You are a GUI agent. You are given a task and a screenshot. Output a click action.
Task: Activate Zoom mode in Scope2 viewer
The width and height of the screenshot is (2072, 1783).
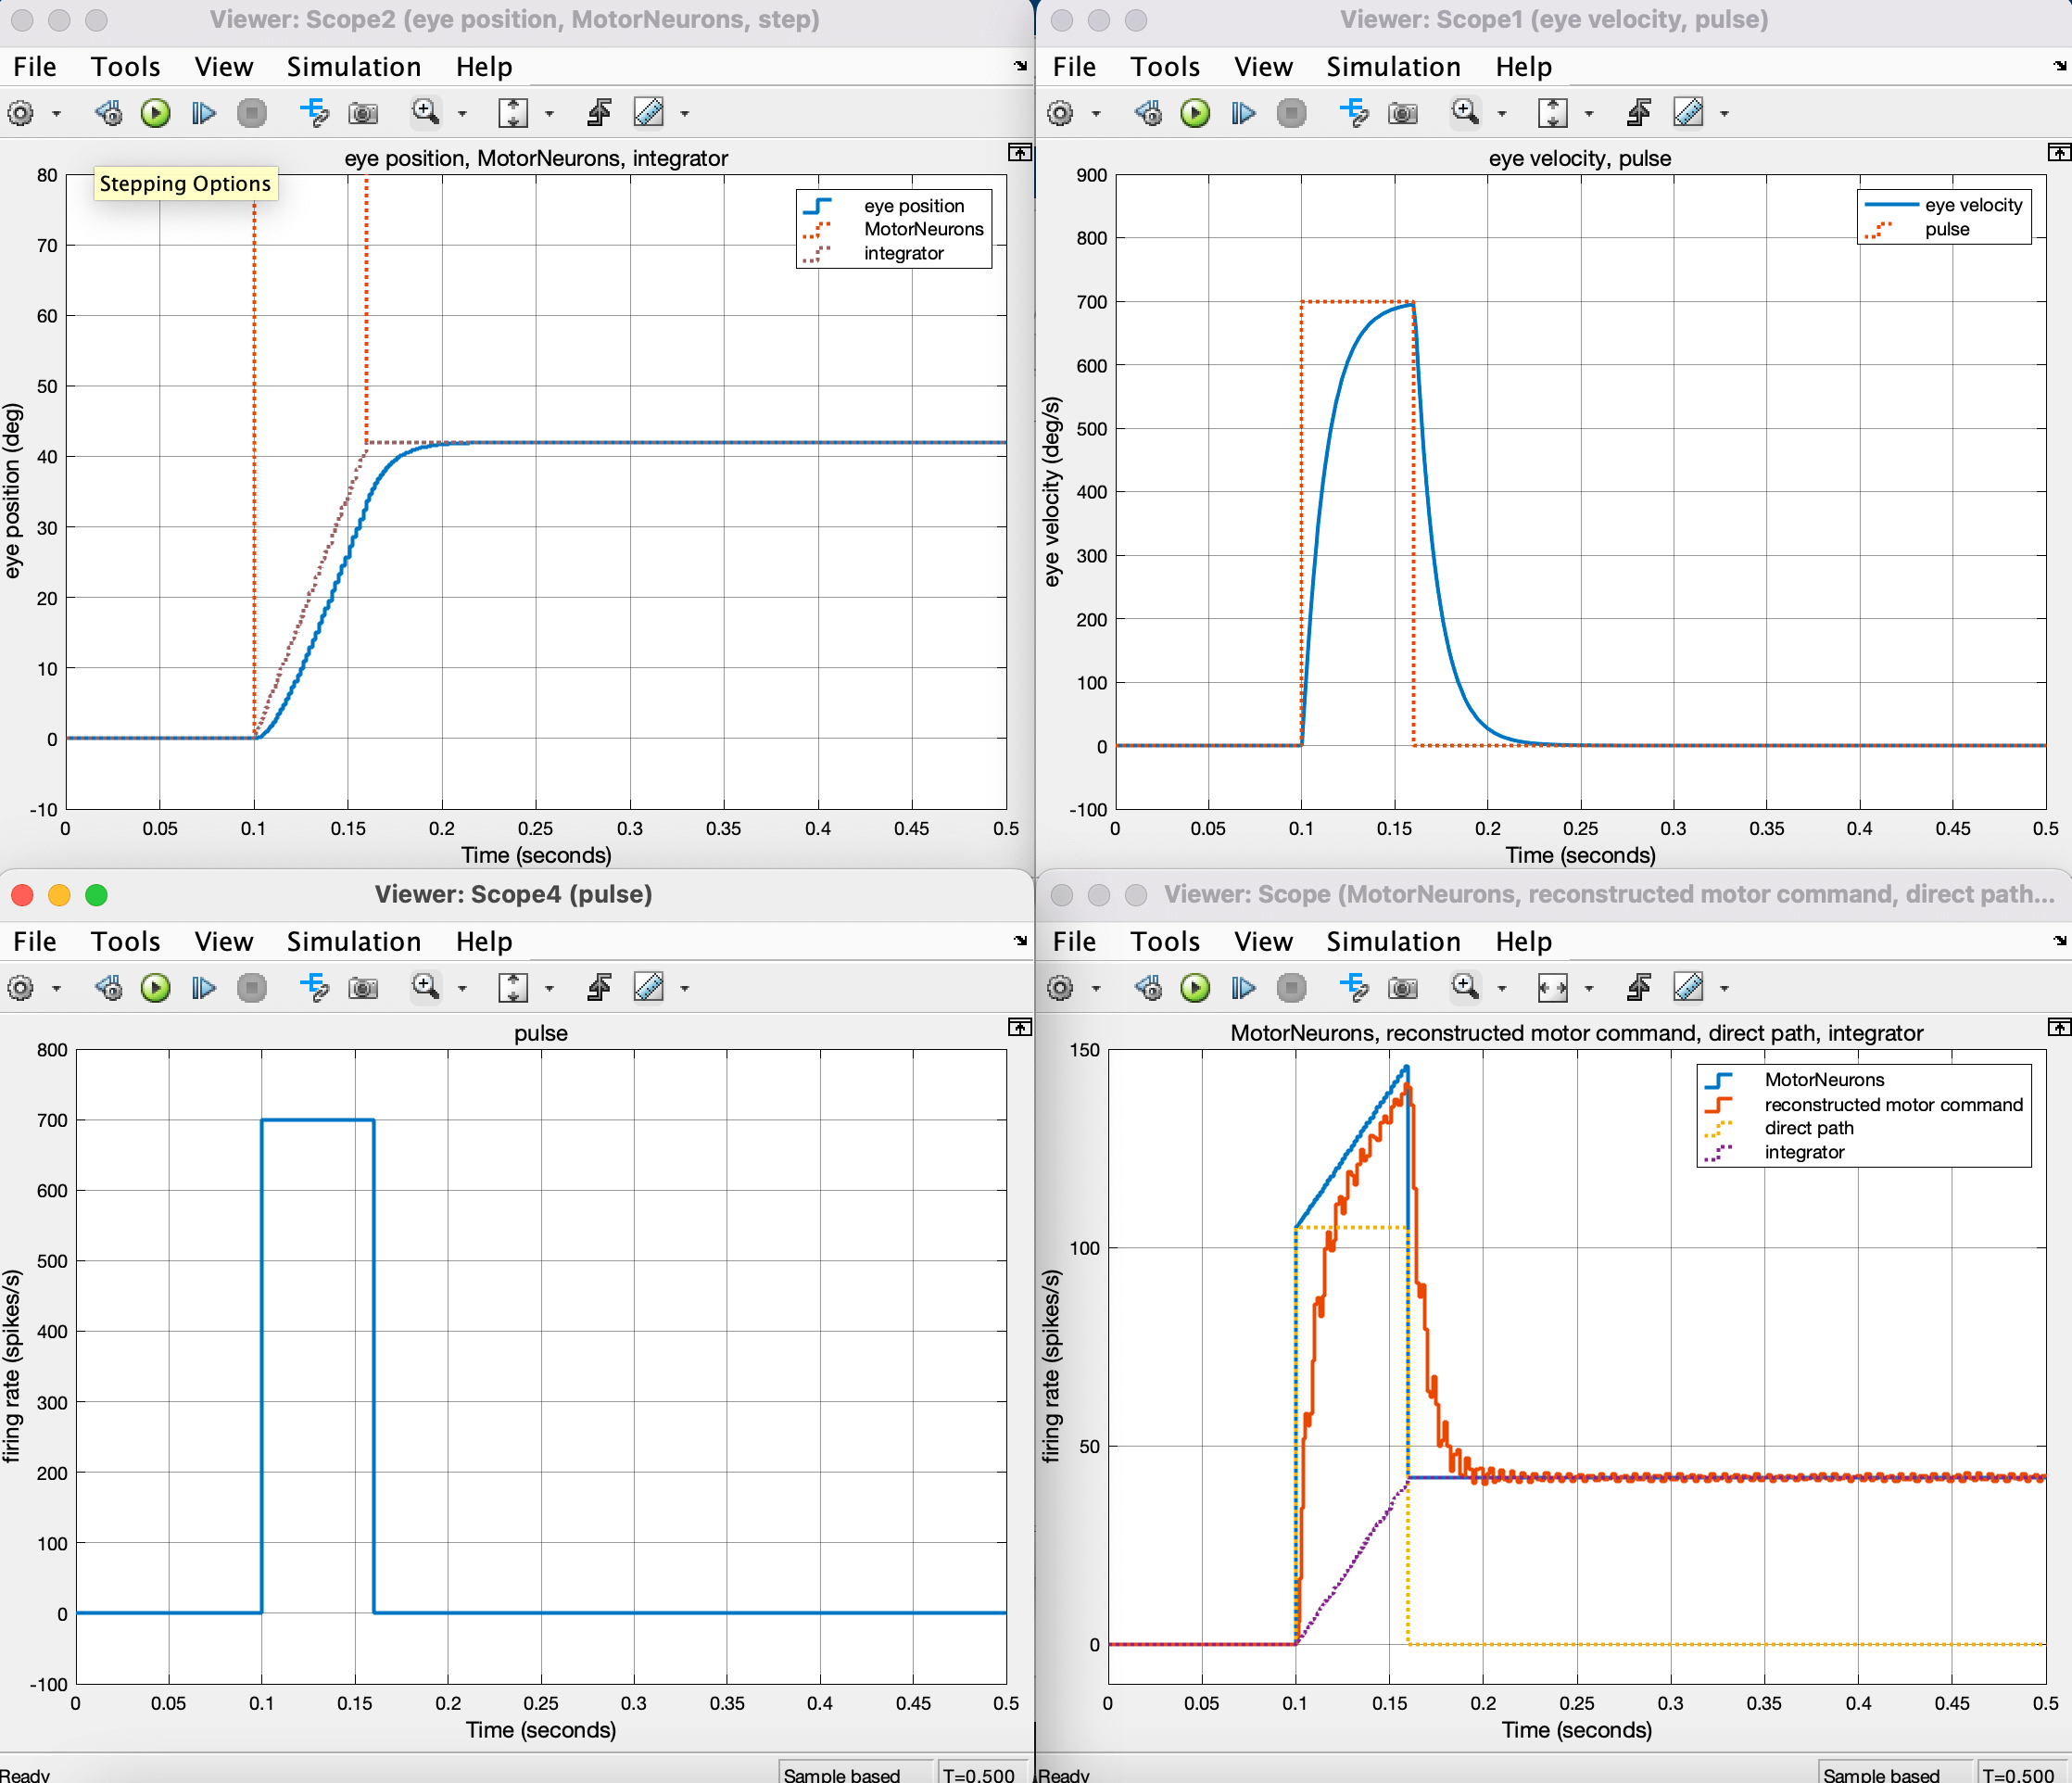click(x=427, y=113)
